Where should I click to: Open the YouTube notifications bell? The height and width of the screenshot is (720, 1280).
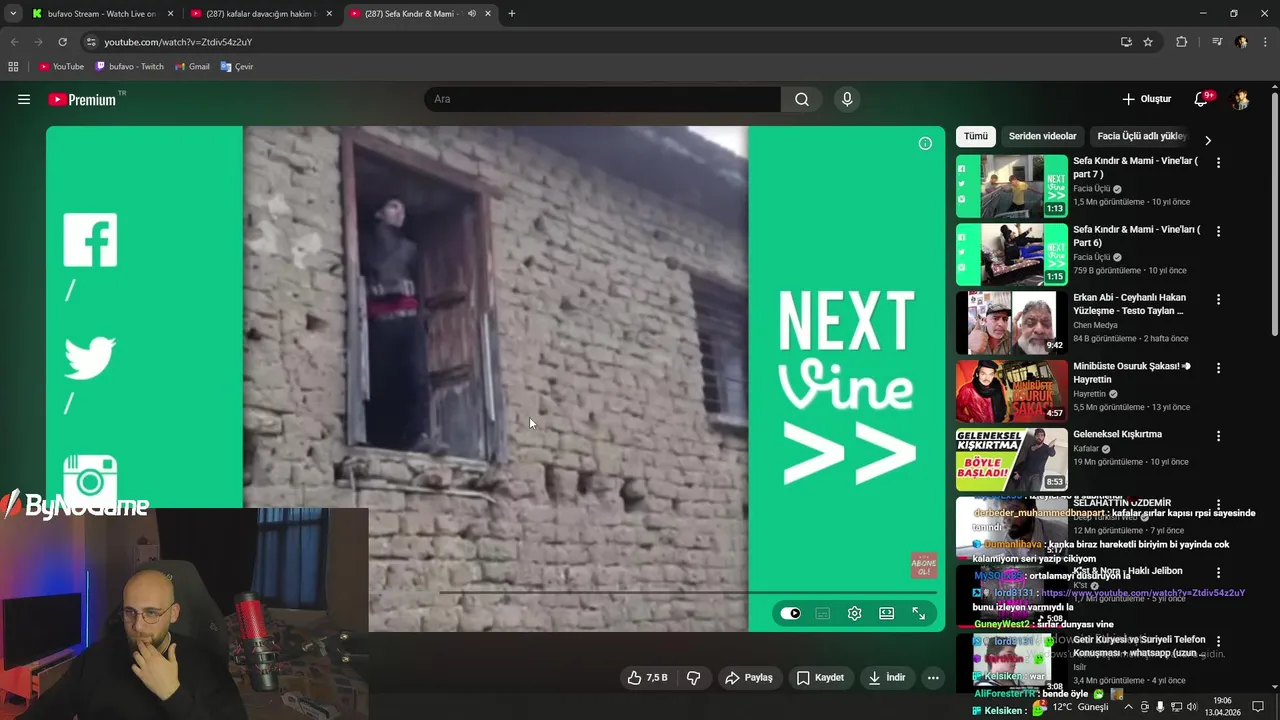coord(1202,99)
